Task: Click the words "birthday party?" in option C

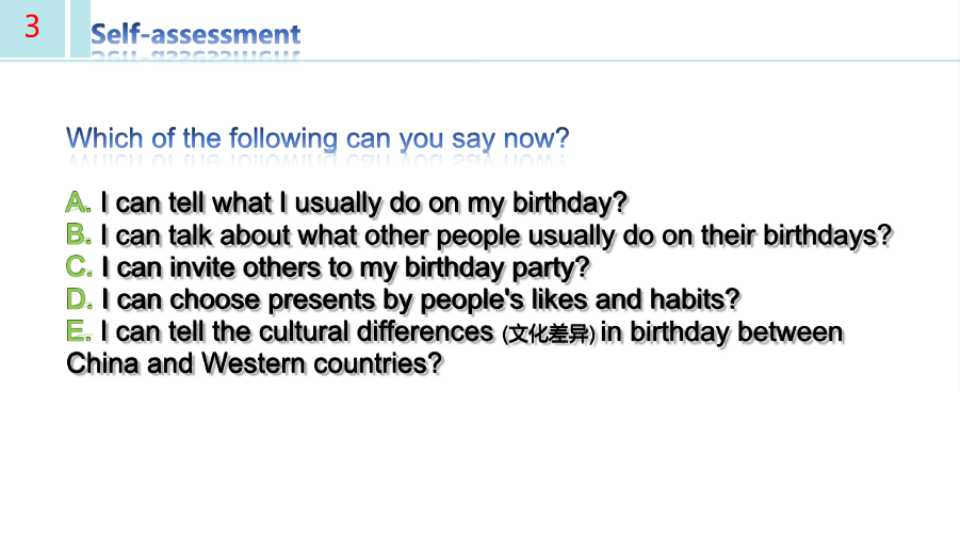Action: coord(497,268)
